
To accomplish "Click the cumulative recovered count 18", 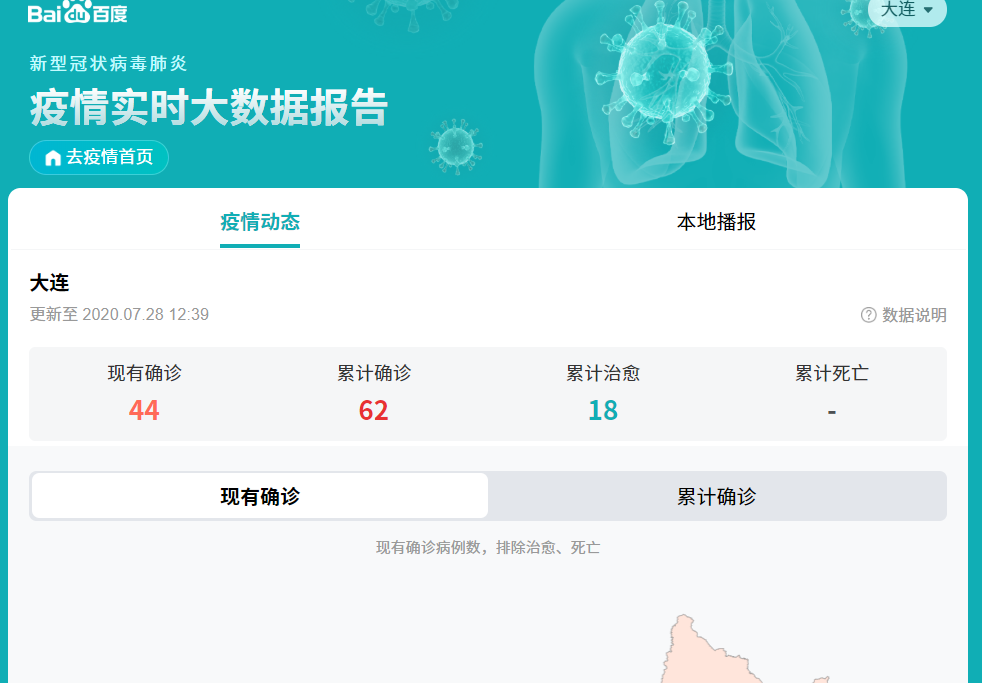I will [x=603, y=410].
